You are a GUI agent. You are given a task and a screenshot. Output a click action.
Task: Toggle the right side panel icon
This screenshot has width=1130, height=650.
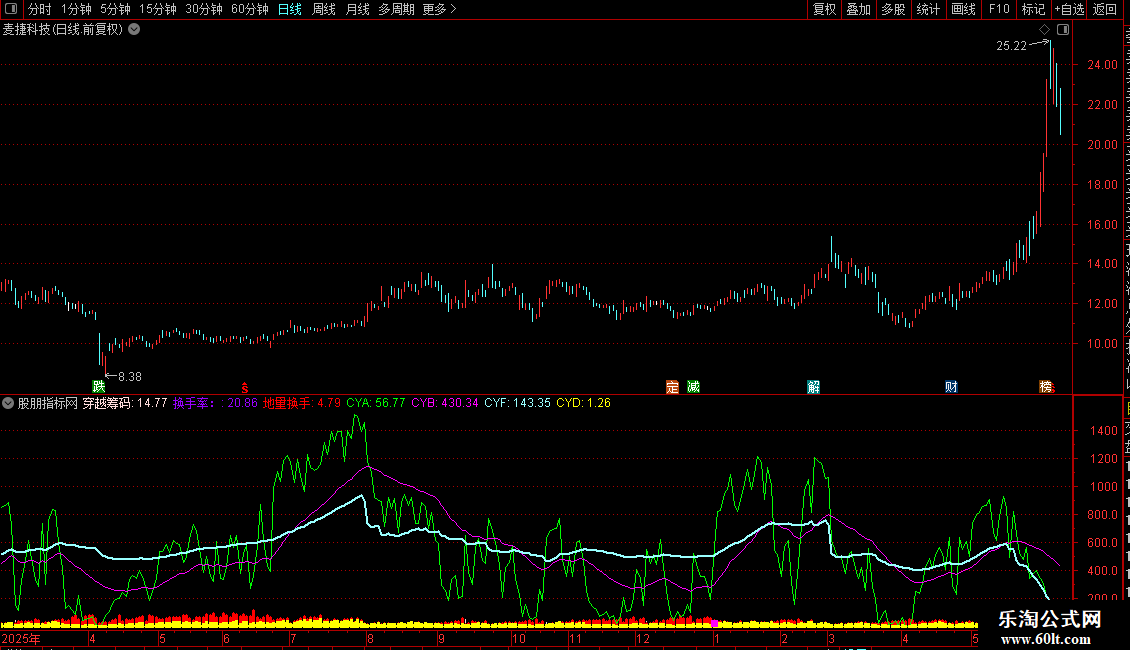coord(1063,30)
